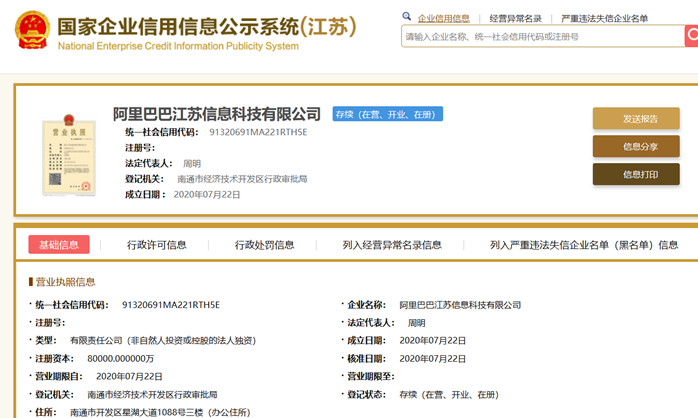The width and height of the screenshot is (698, 418).
Task: Click the 发送报告 button
Action: (x=636, y=118)
